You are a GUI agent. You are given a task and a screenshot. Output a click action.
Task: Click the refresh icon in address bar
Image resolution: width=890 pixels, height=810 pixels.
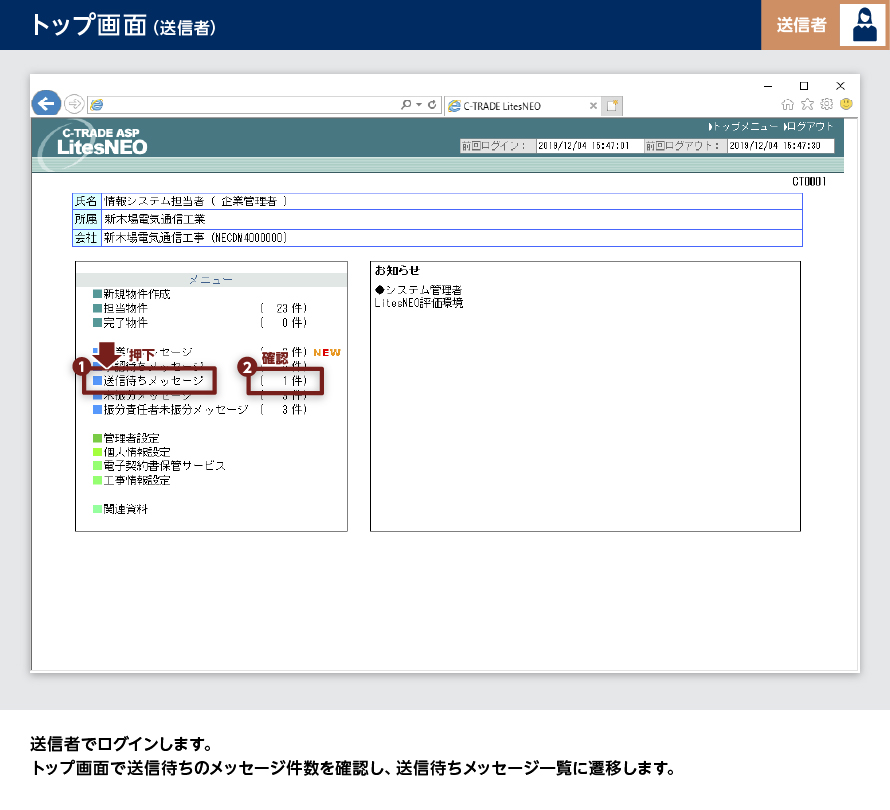click(432, 104)
